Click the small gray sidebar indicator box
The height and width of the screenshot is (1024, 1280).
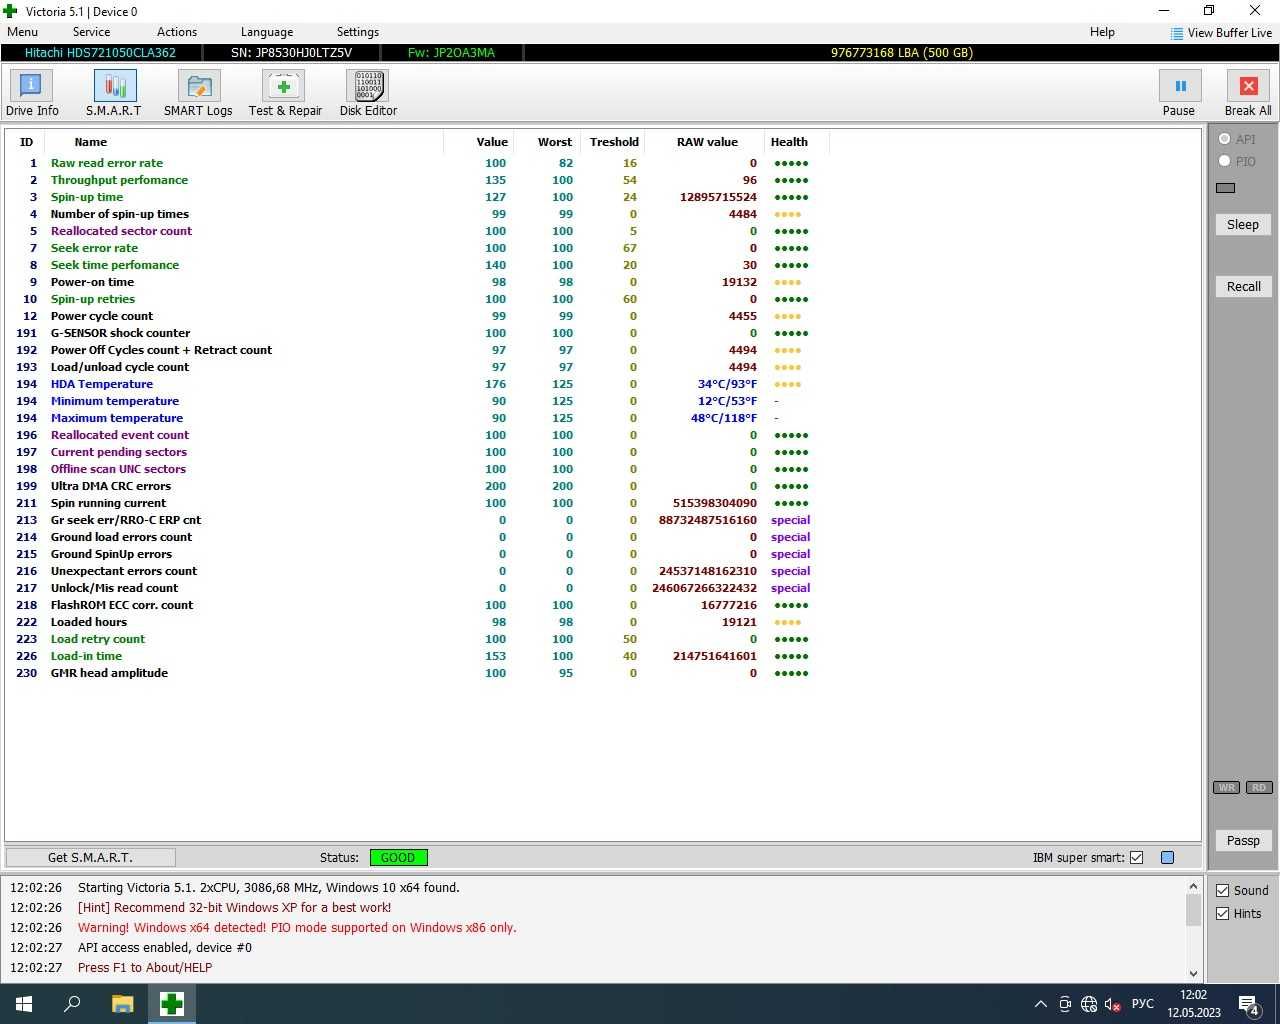pos(1226,188)
